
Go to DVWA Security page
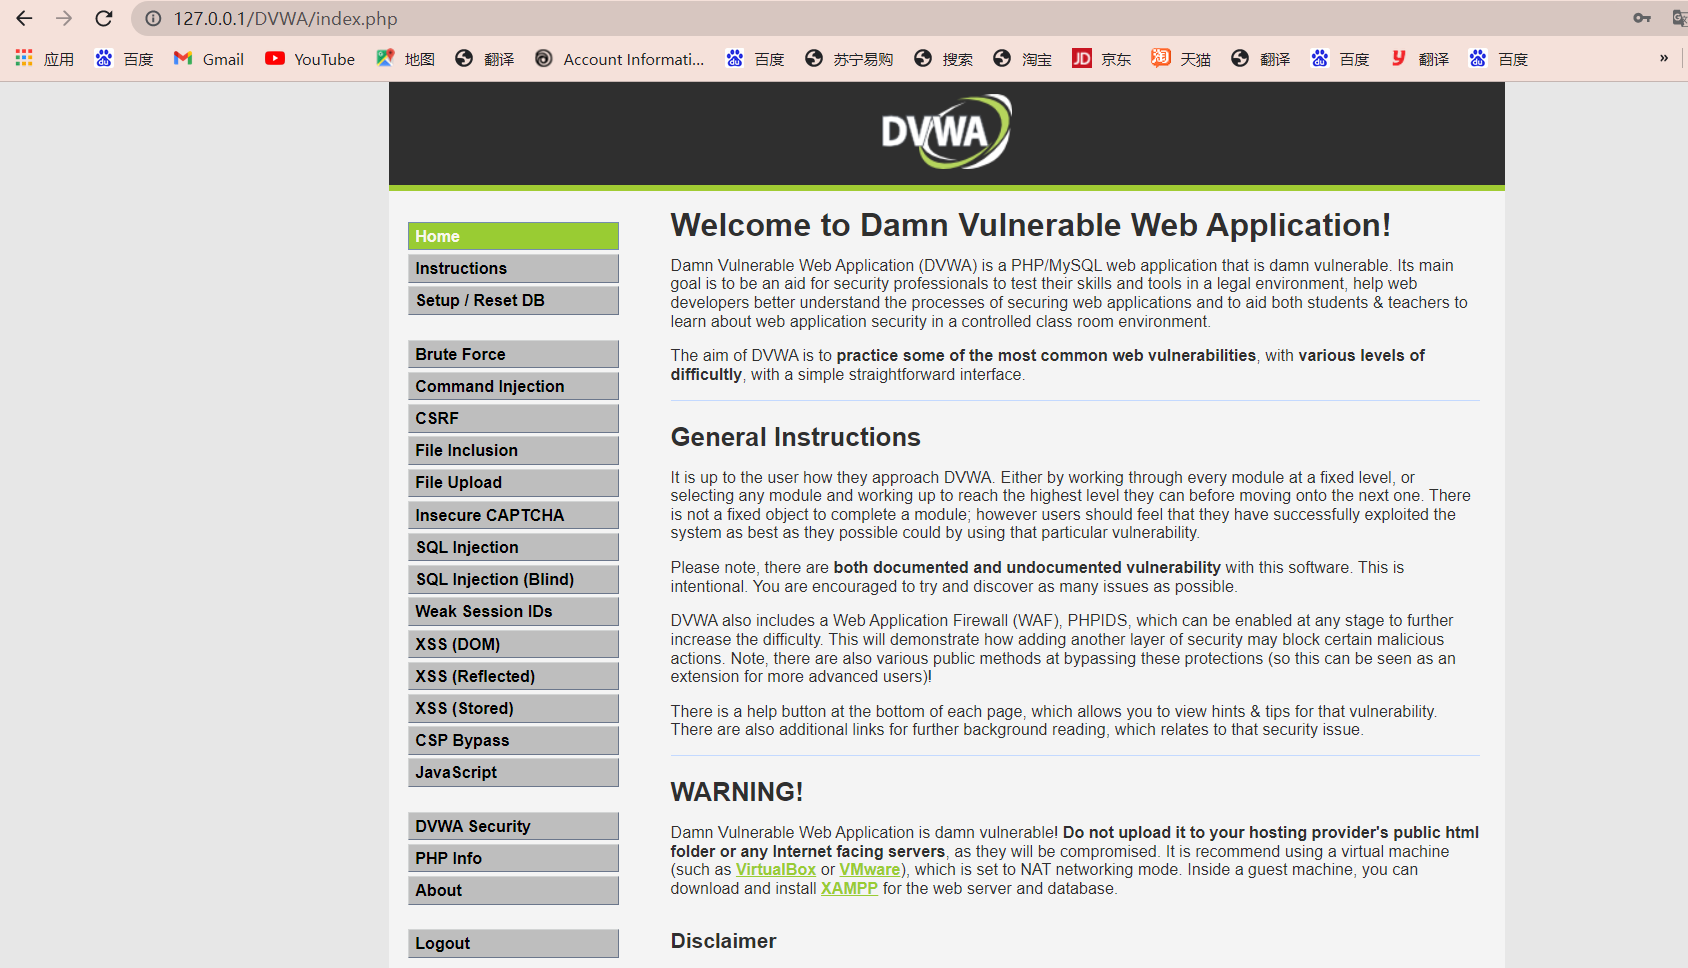(x=513, y=826)
